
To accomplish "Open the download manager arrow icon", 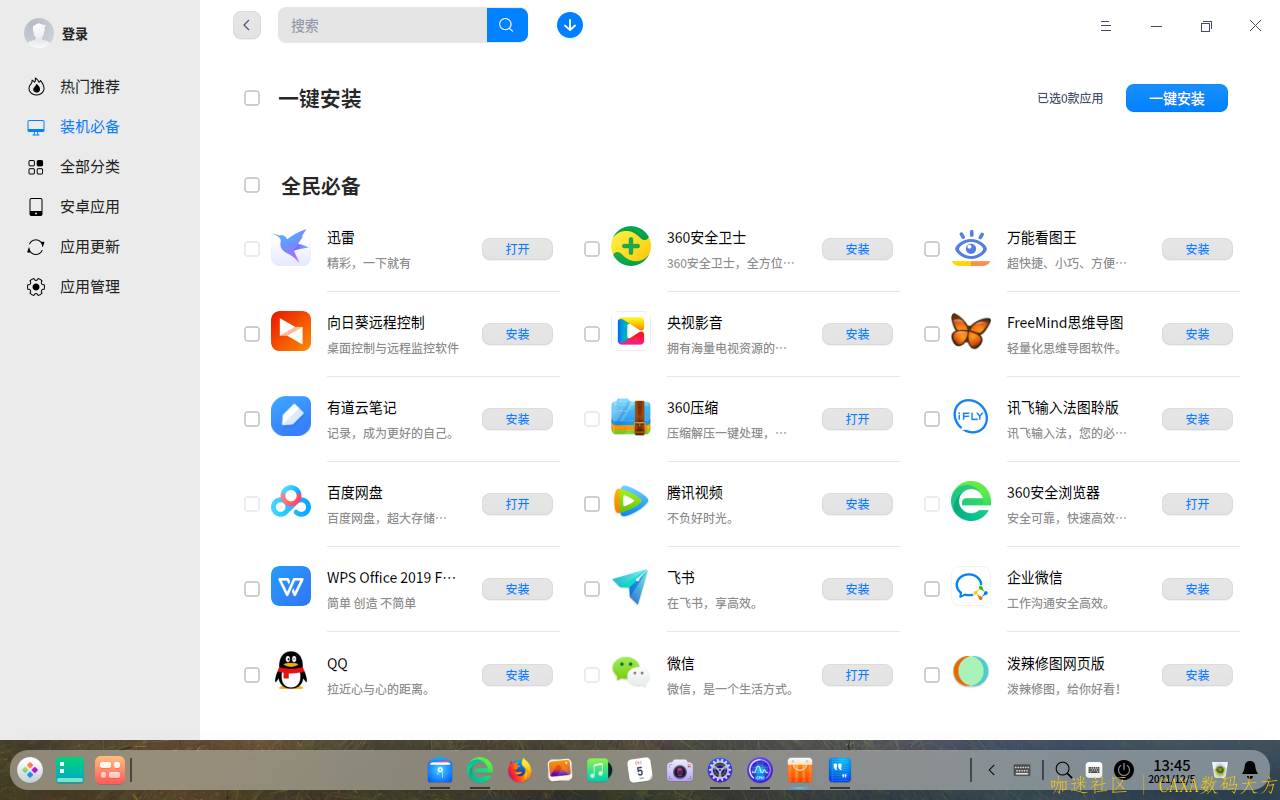I will (570, 25).
